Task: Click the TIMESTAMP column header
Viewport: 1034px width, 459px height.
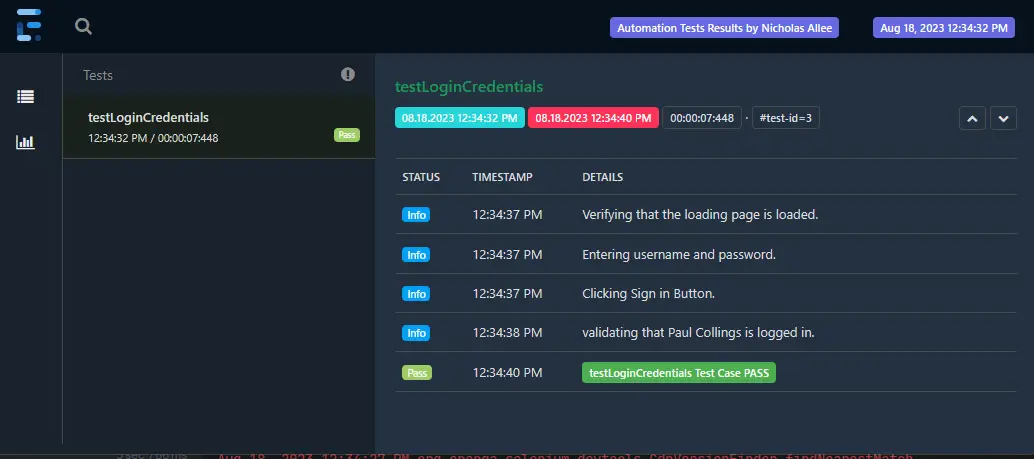Action: 502,177
